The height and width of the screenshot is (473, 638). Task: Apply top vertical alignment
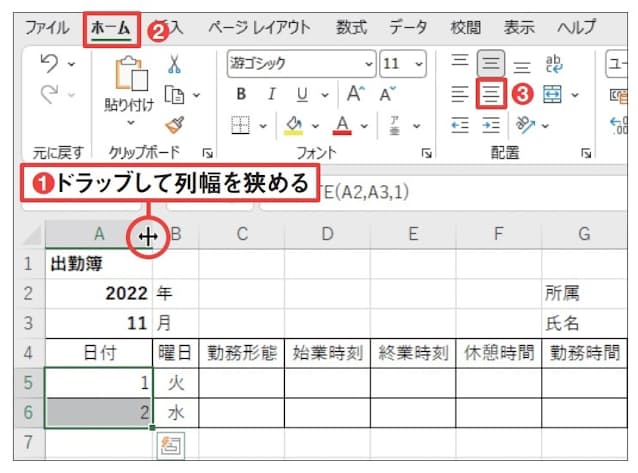coord(460,61)
